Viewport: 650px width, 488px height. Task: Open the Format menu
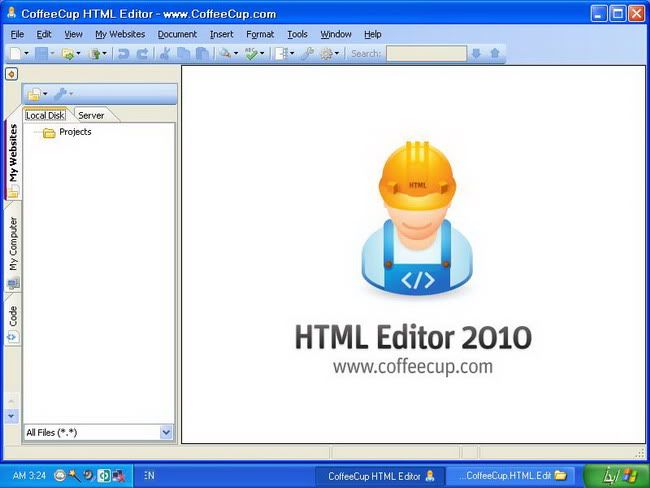click(260, 34)
